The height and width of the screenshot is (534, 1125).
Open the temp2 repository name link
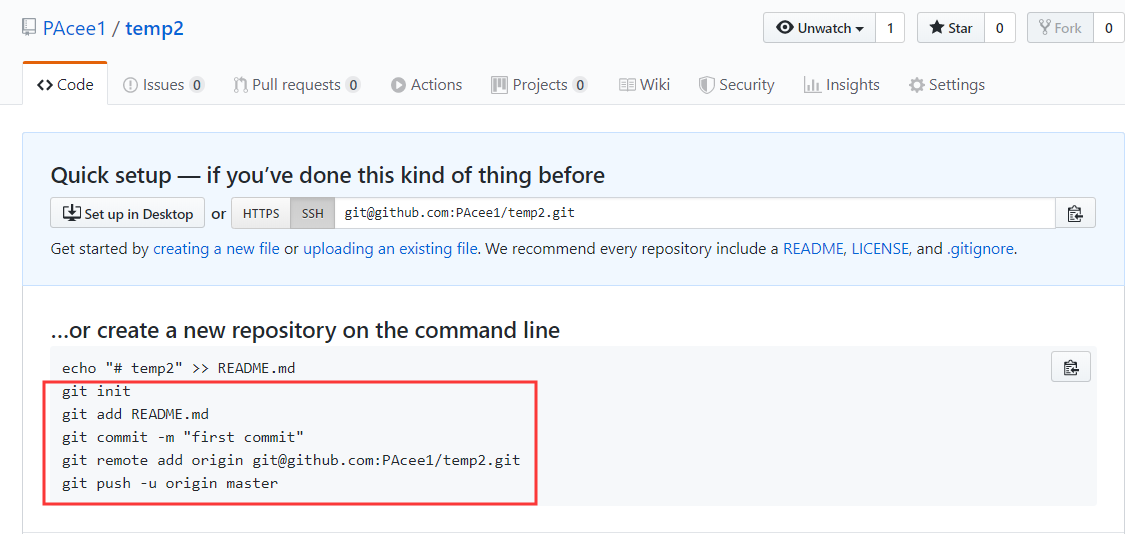coord(154,28)
